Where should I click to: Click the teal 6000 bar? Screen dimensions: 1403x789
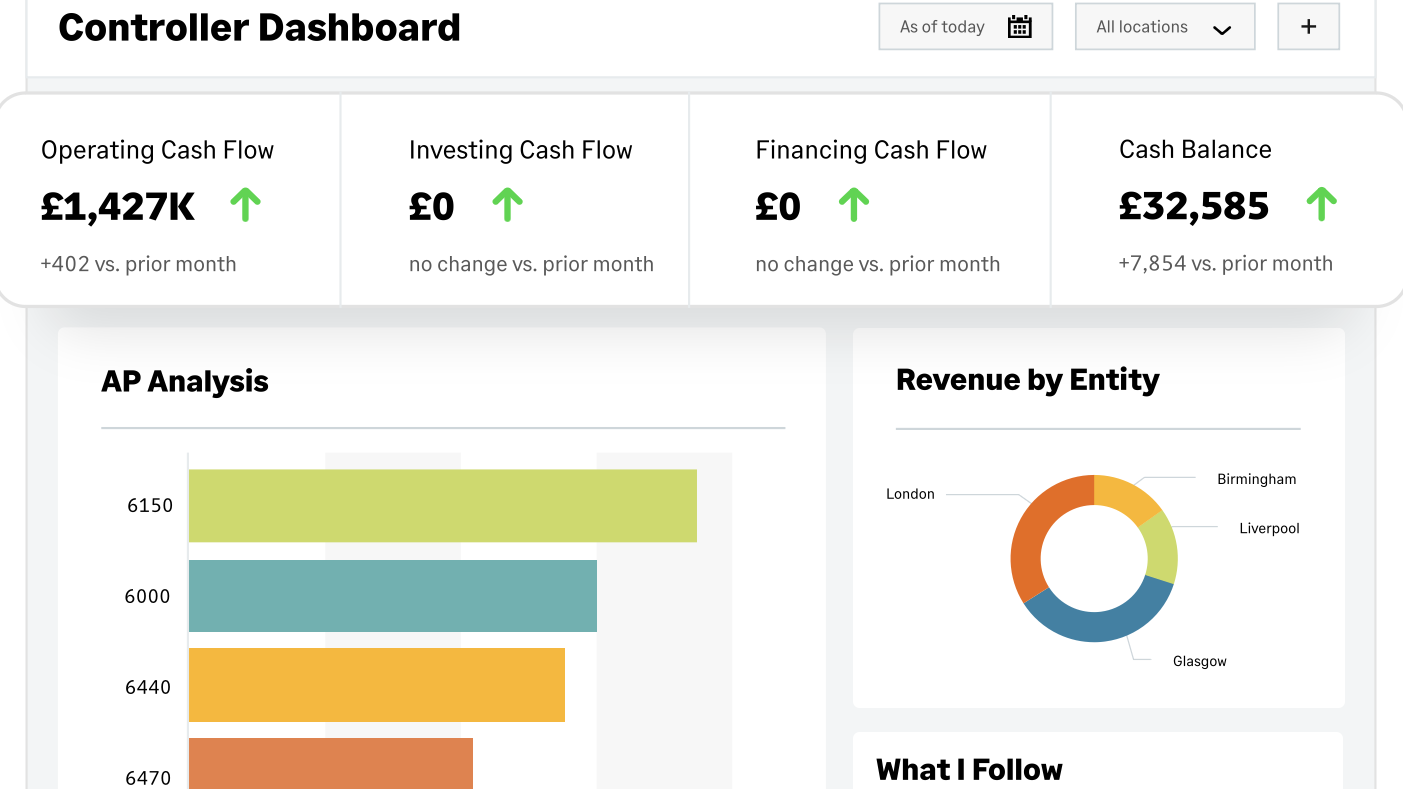tap(392, 596)
